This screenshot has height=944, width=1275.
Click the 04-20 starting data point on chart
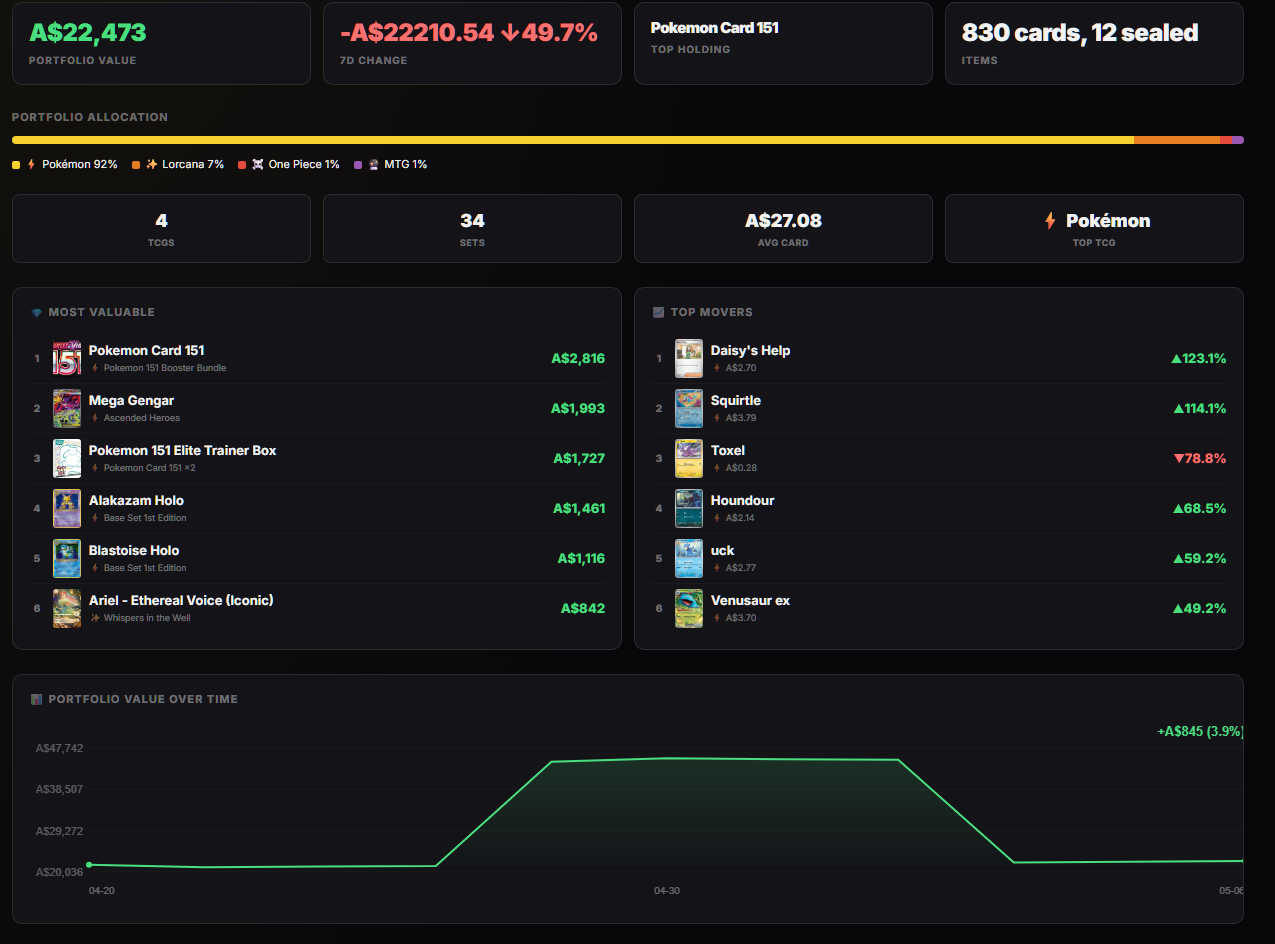point(89,864)
